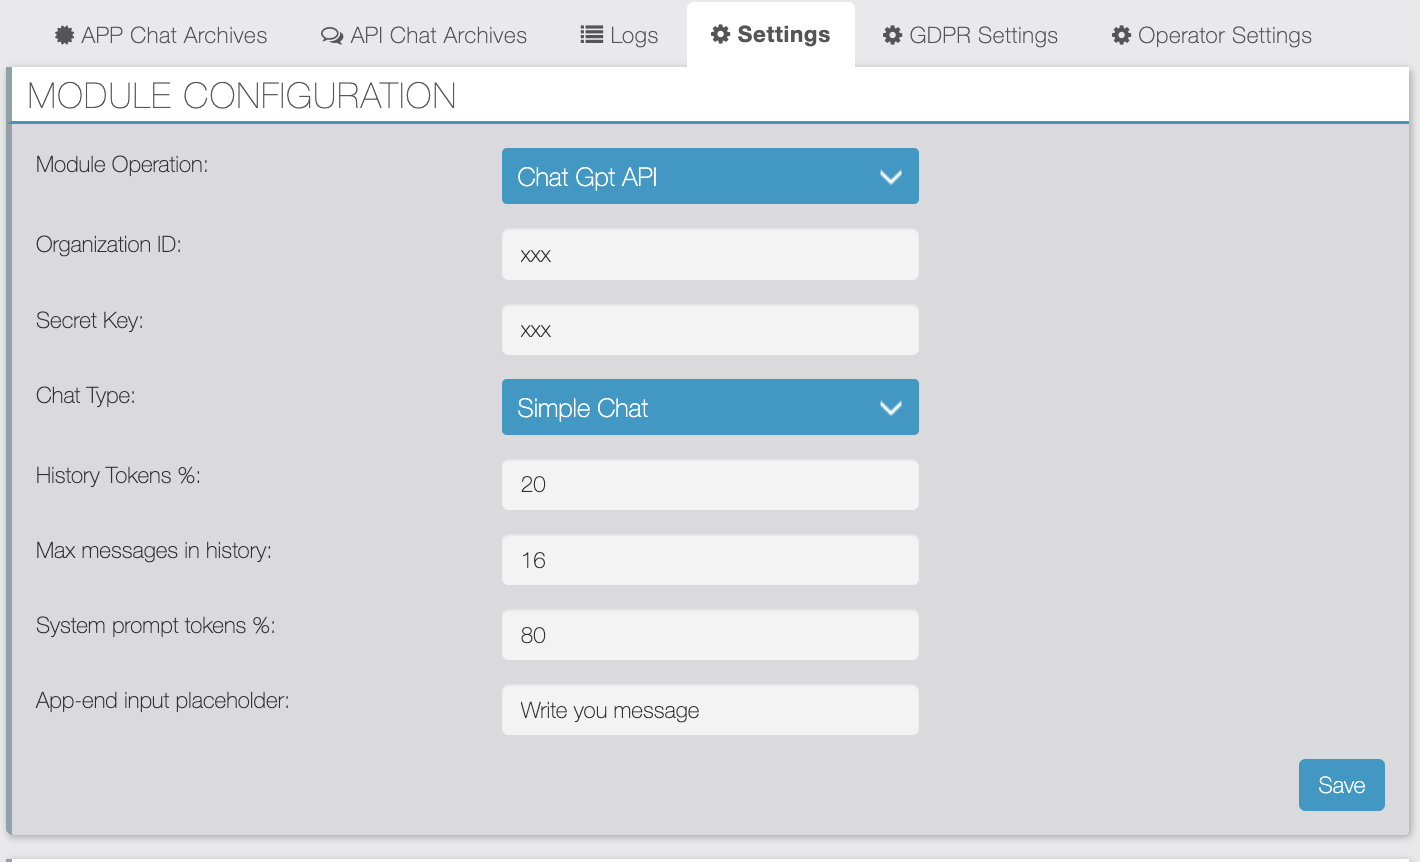This screenshot has width=1420, height=862.
Task: Save the module configuration
Action: 1341,785
